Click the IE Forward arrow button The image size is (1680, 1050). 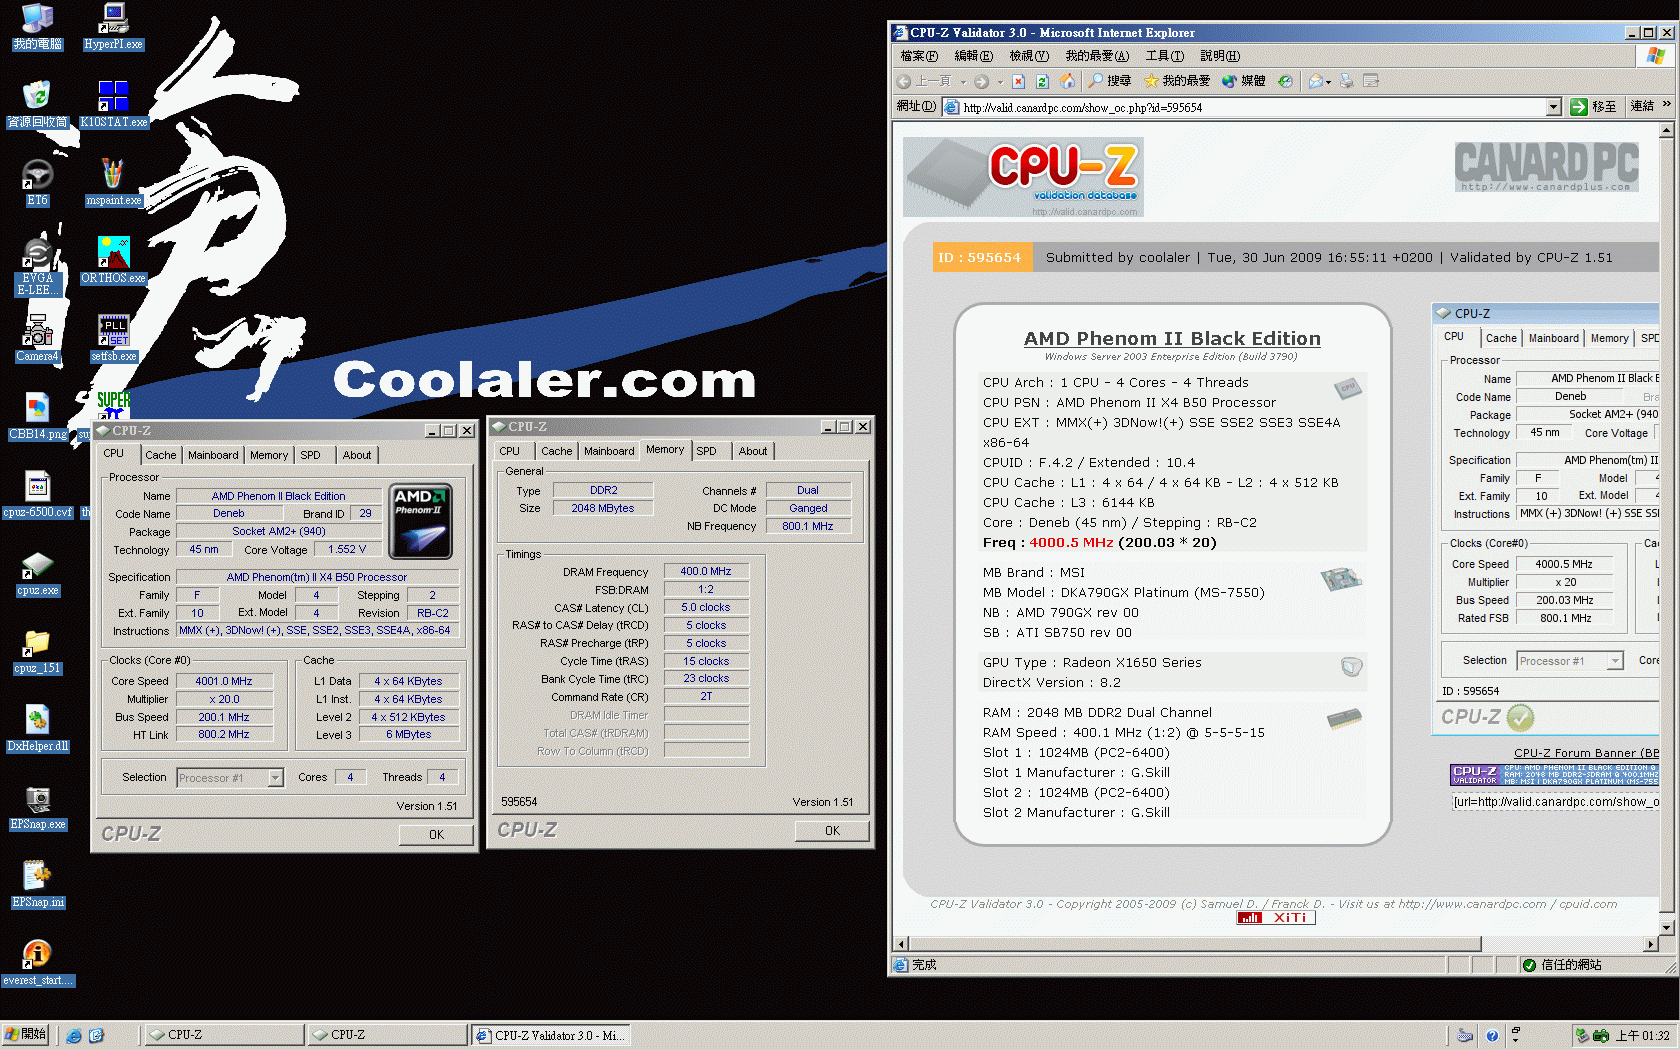click(982, 81)
